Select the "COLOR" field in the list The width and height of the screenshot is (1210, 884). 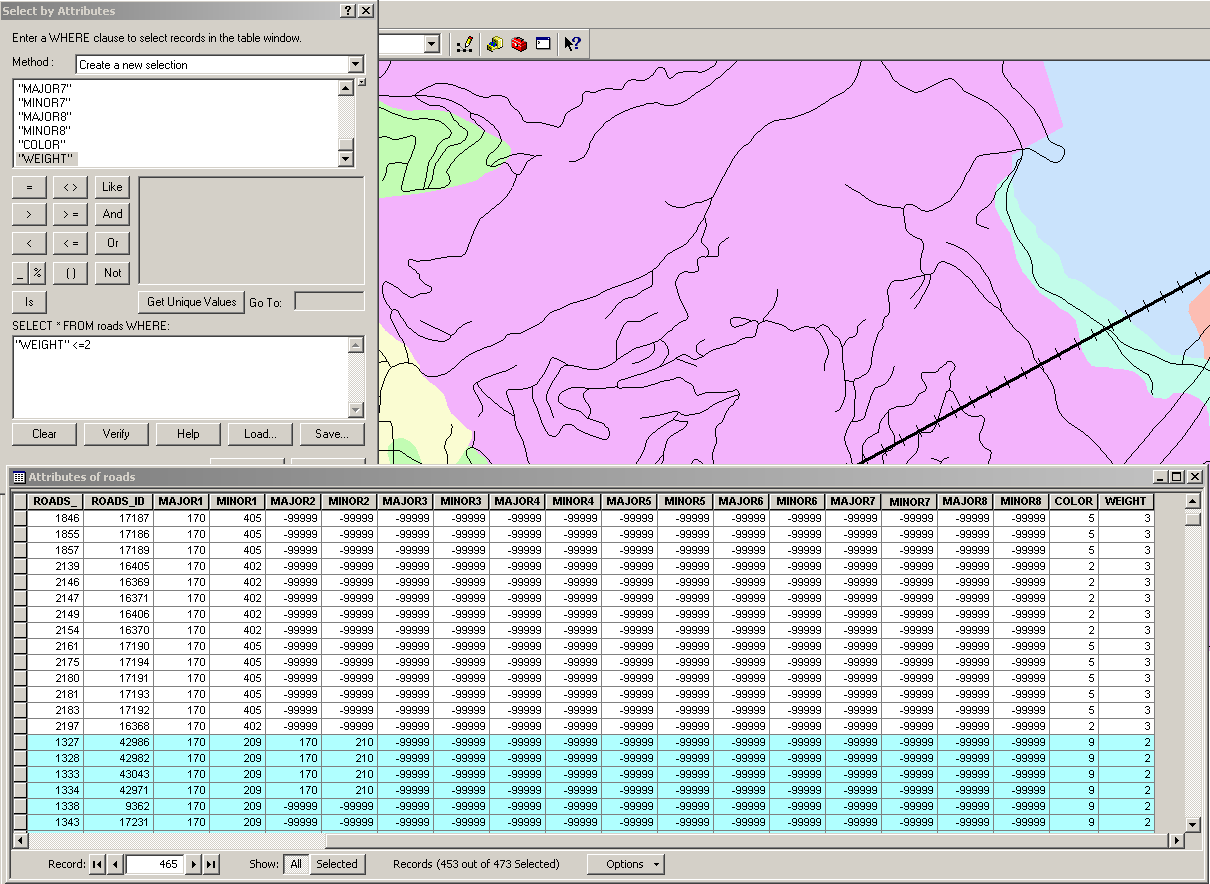pos(43,145)
